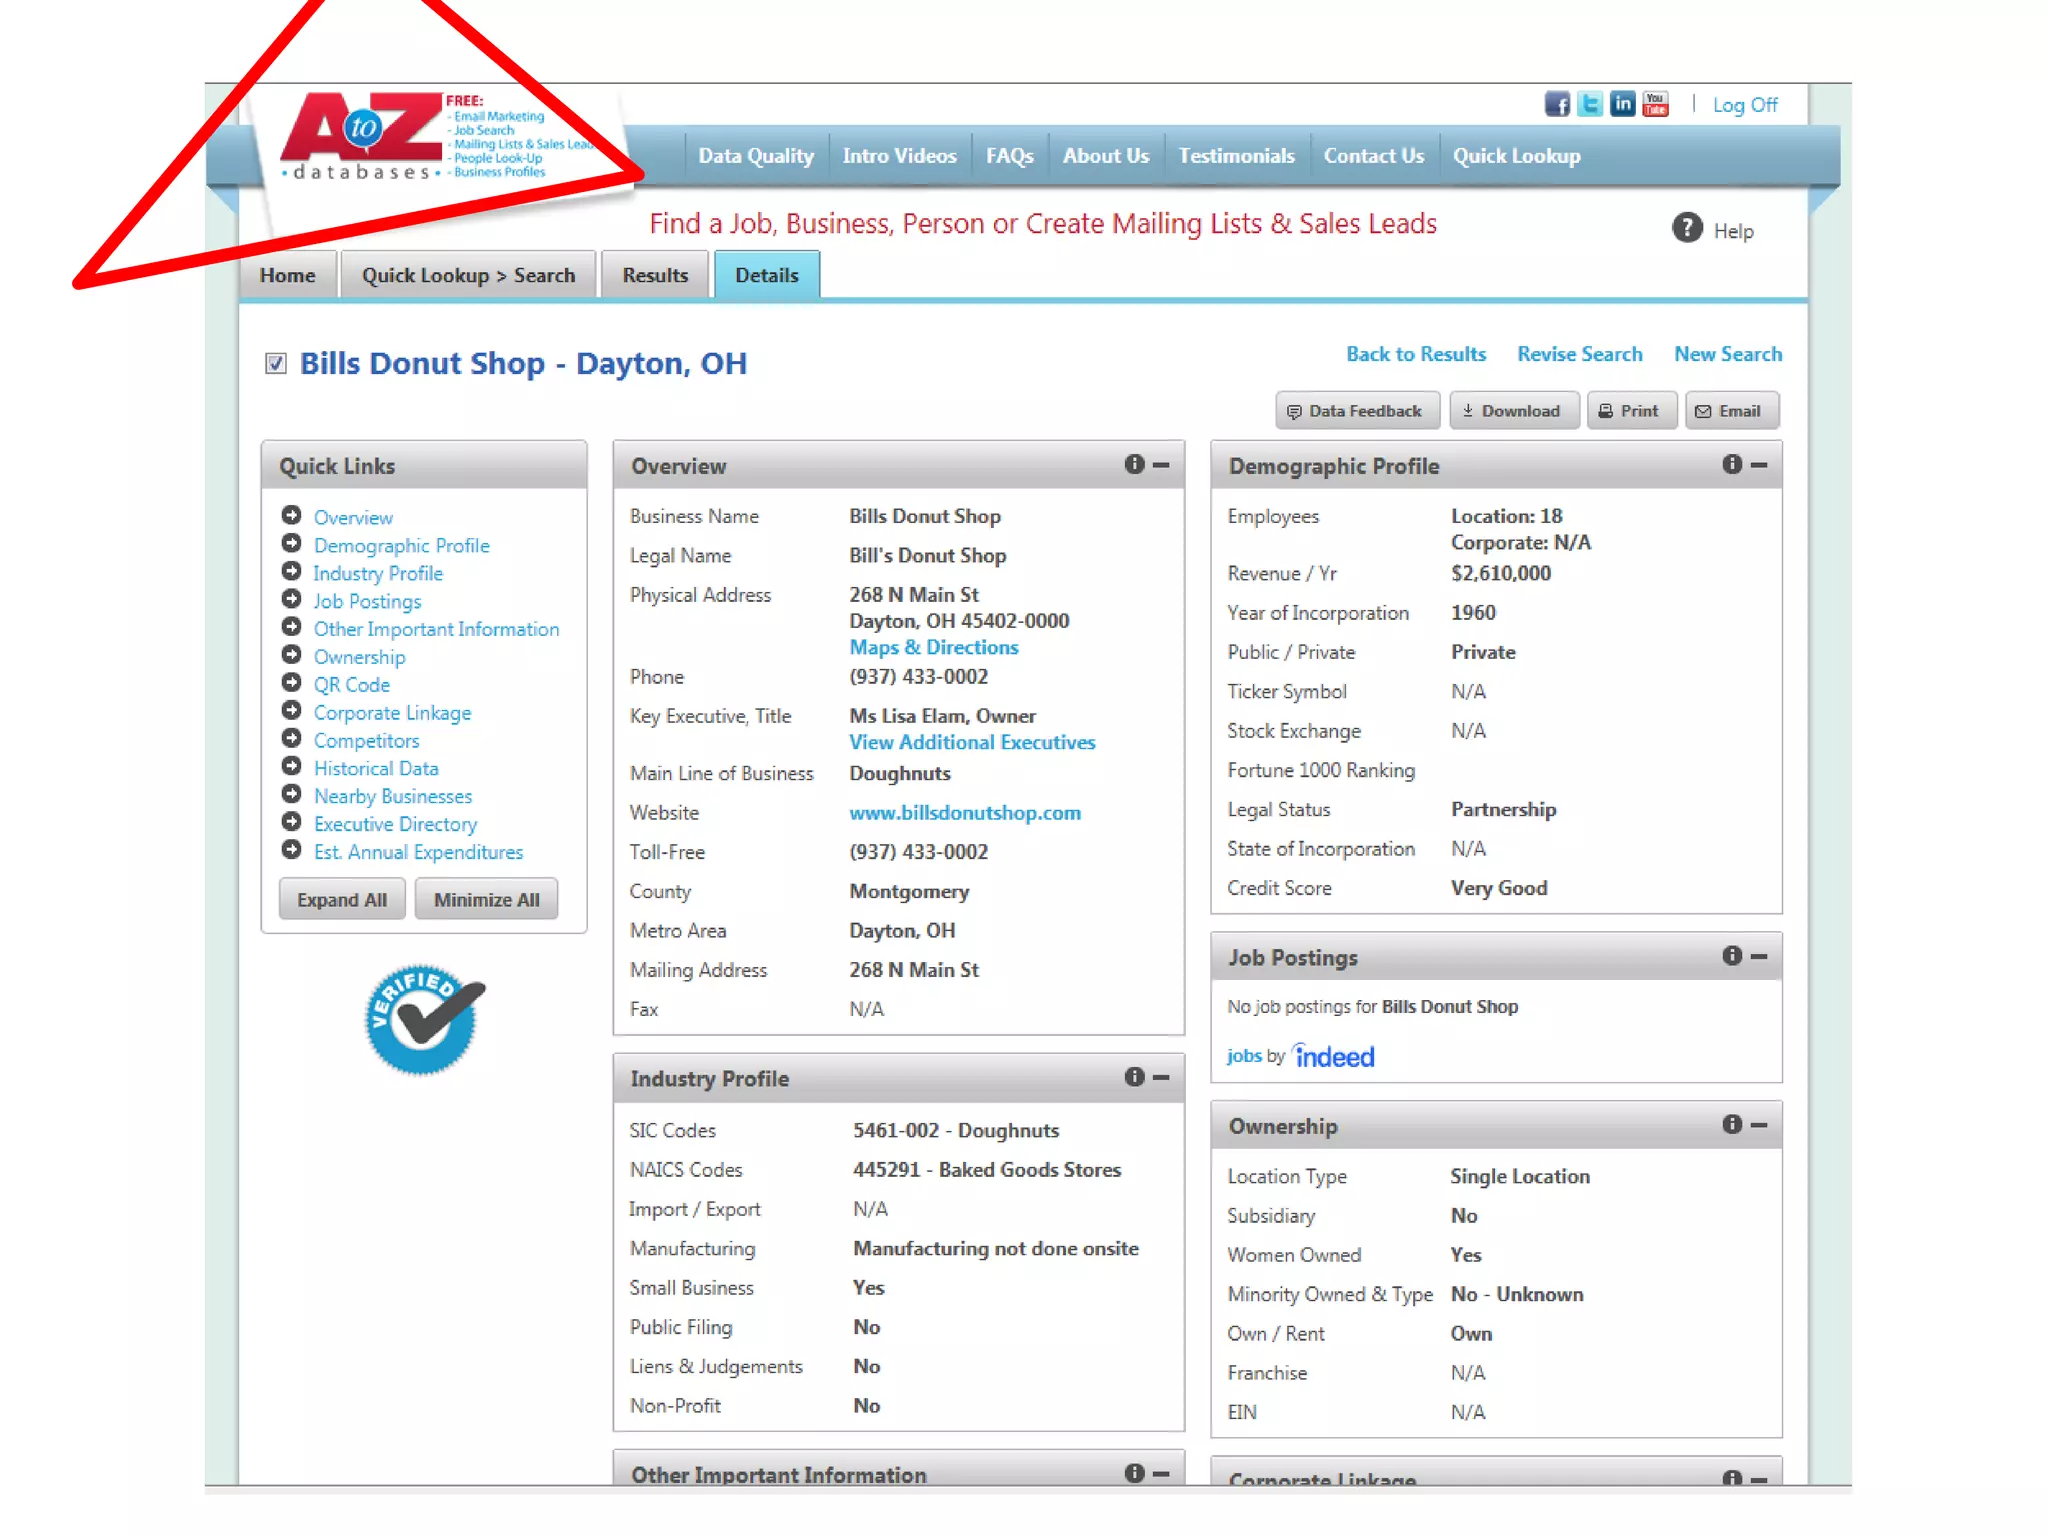Click the Expand All button
Image resolution: width=2048 pixels, height=1536 pixels.
pyautogui.click(x=342, y=900)
